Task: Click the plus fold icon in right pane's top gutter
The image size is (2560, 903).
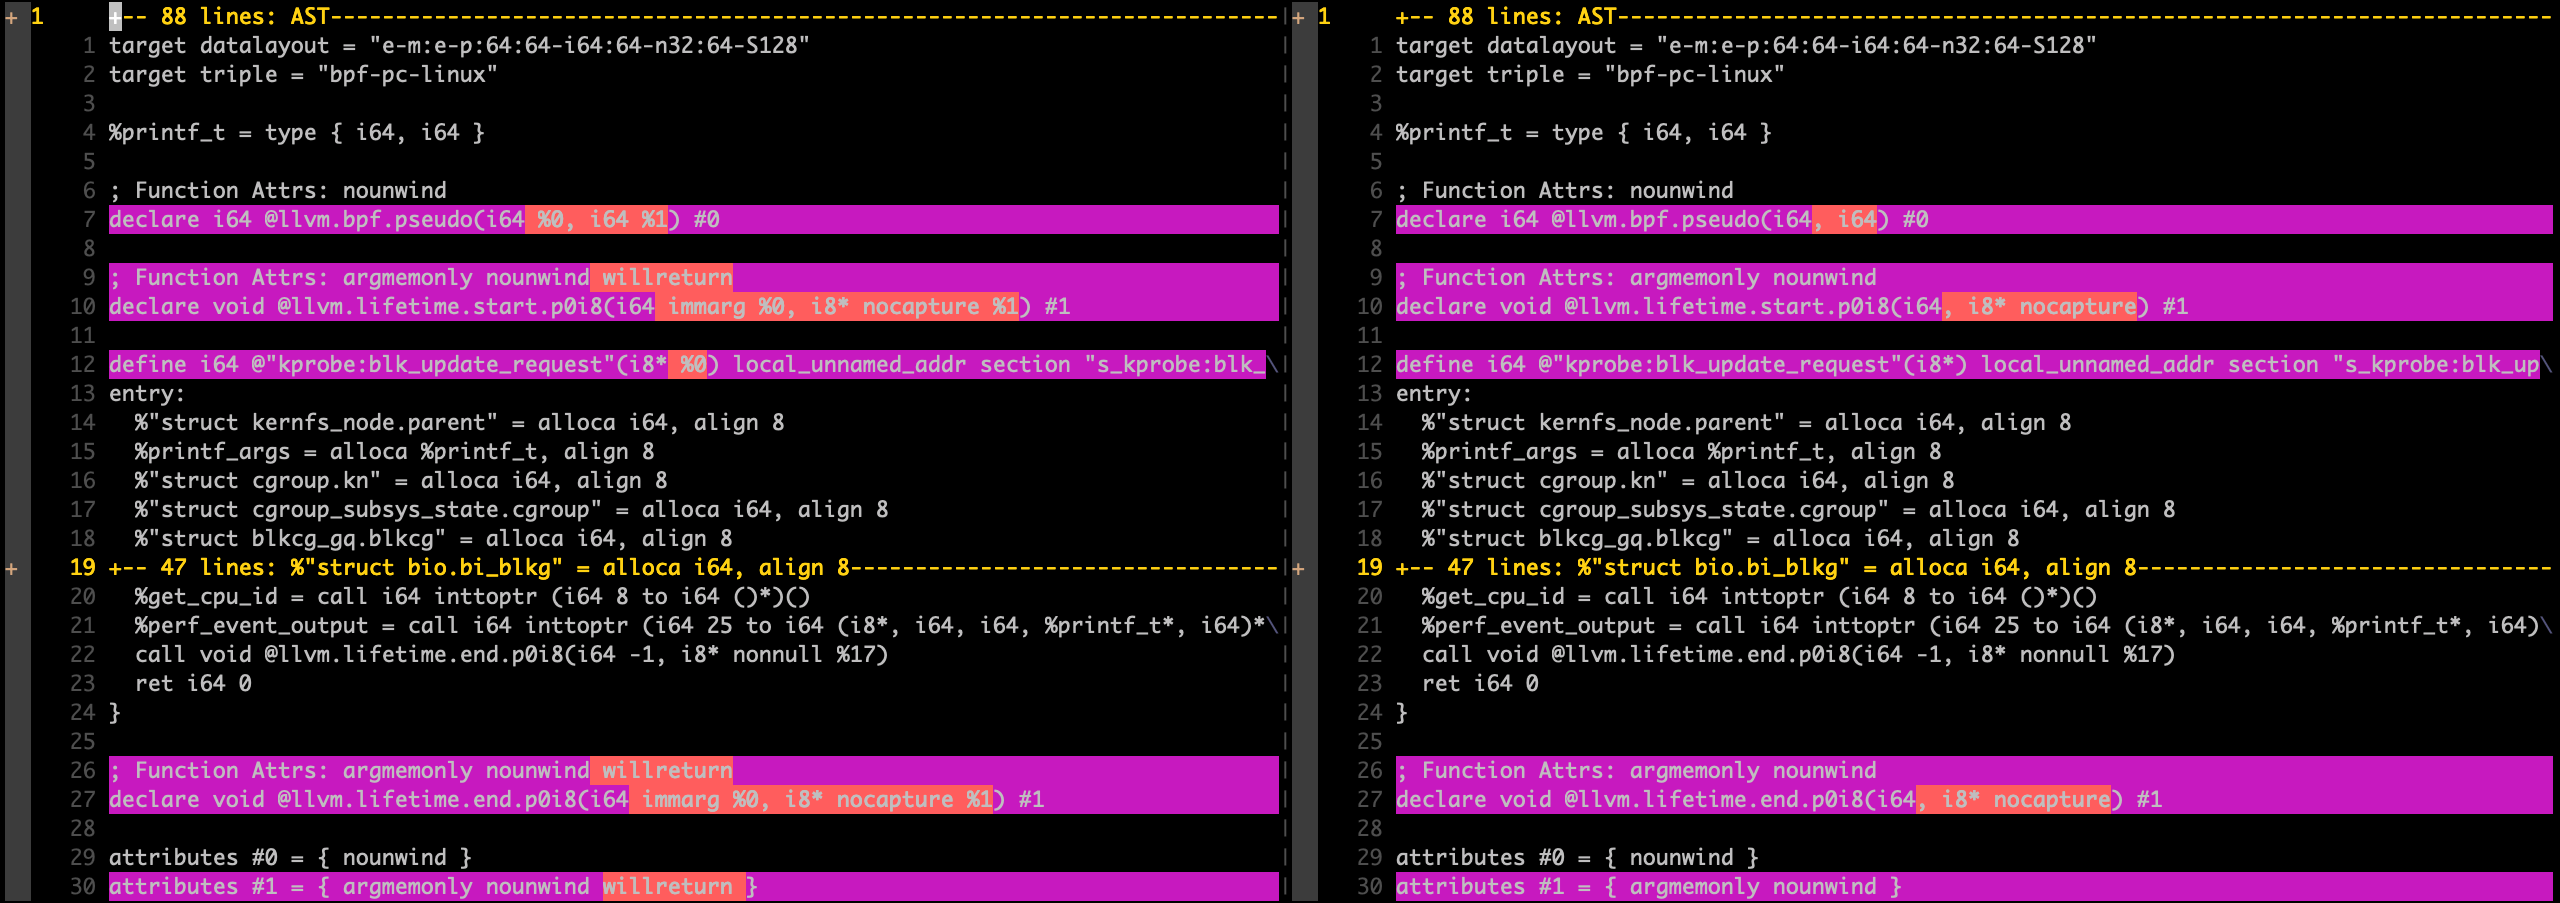Action: [1300, 16]
